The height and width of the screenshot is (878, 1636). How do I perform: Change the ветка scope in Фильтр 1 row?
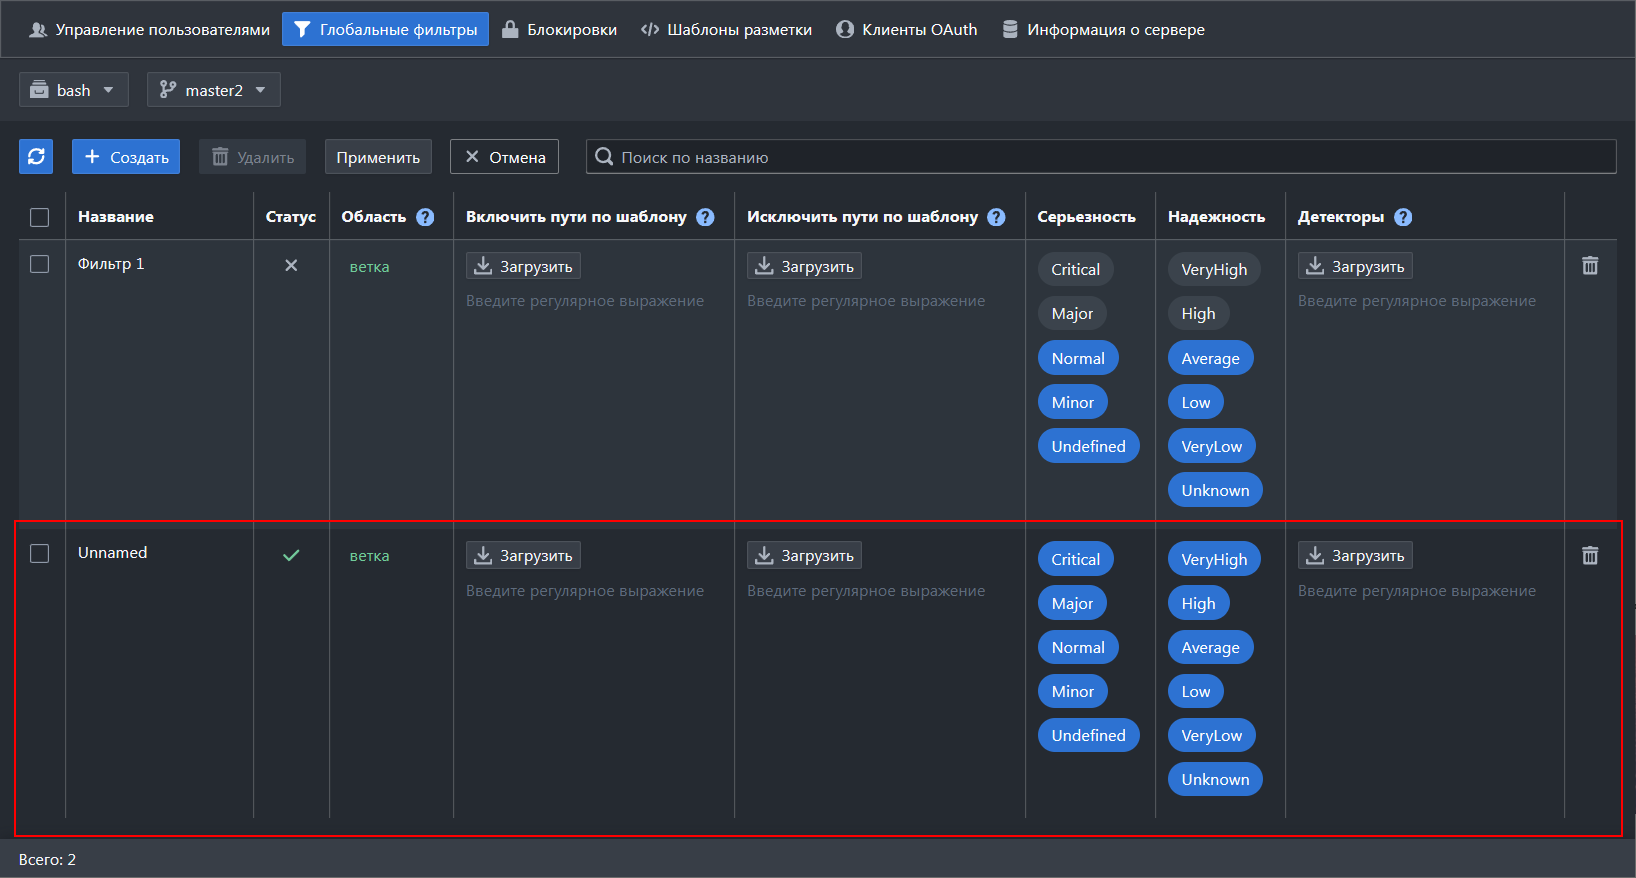tap(369, 267)
